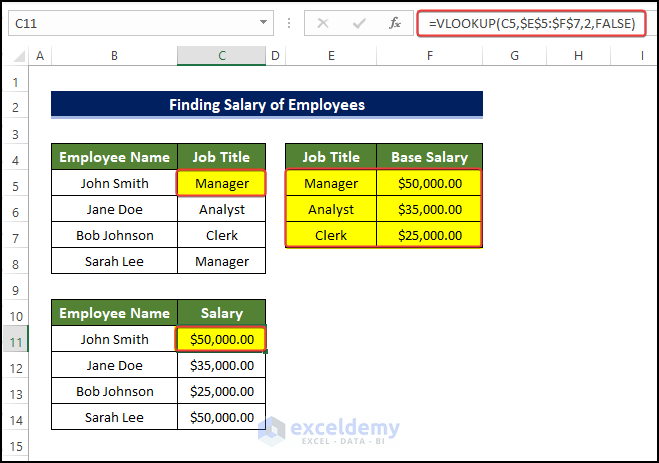Select '$35,000.00' cell in row 12
The image size is (659, 463).
tap(221, 365)
